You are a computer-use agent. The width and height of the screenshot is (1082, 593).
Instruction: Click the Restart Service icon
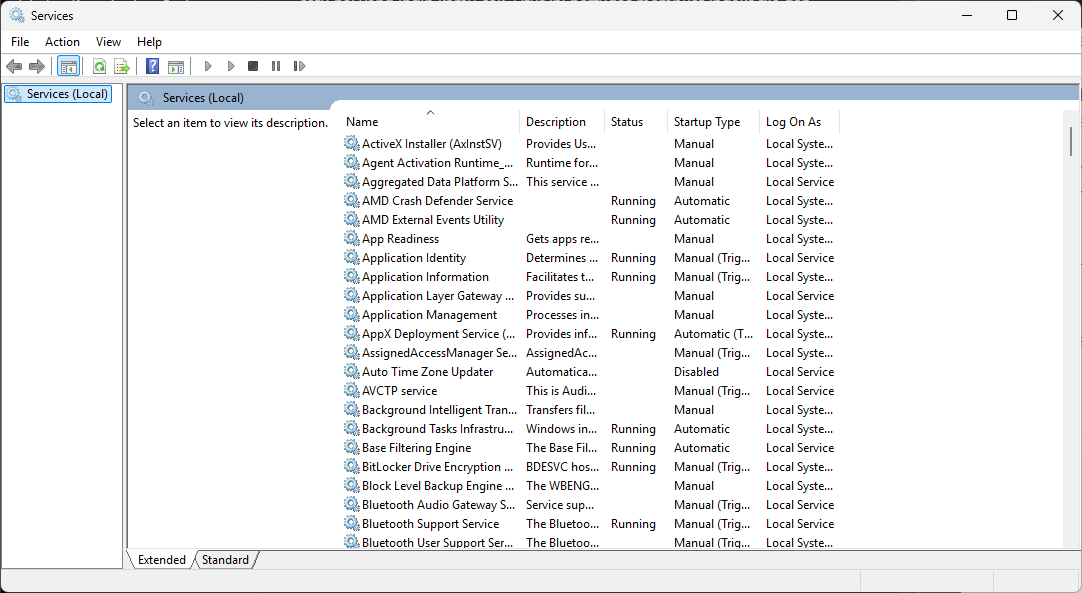click(299, 66)
